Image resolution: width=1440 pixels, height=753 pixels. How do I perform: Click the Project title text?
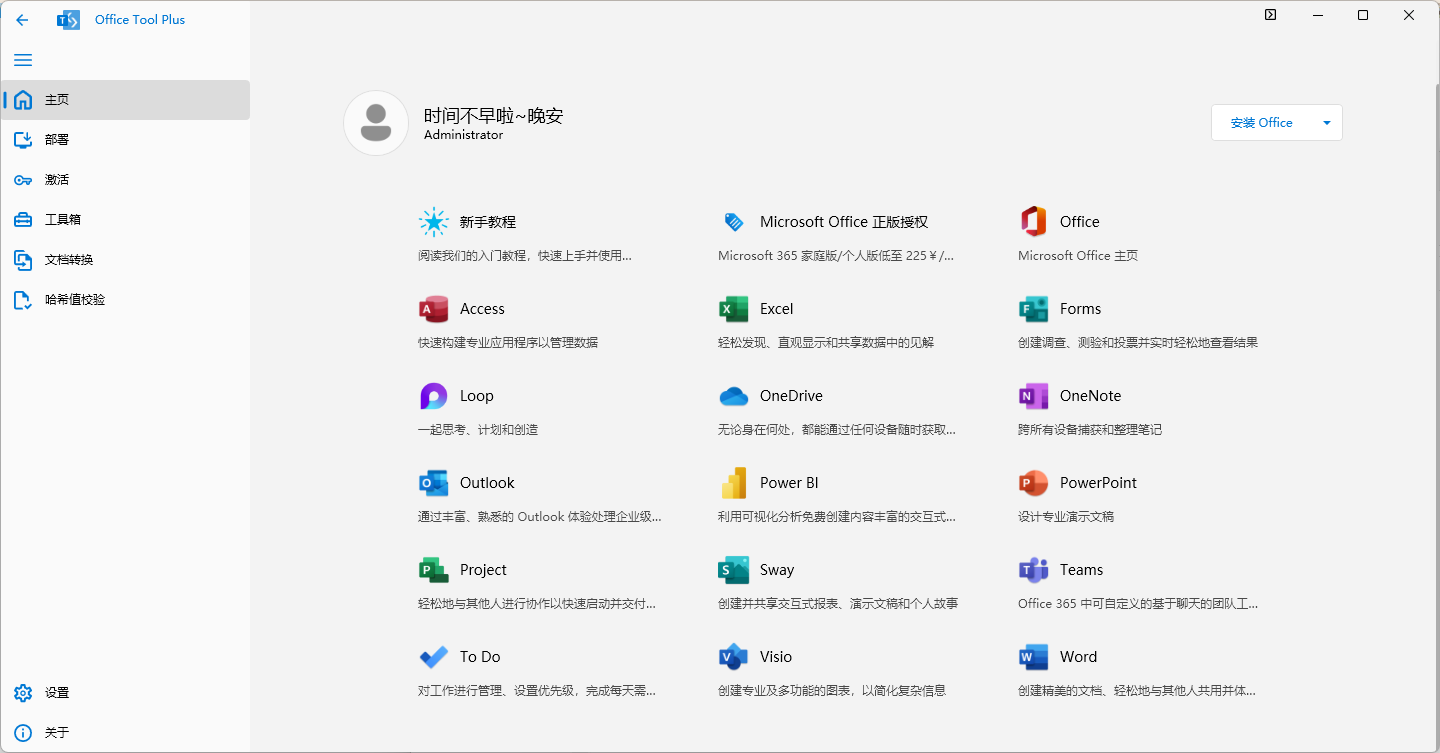(484, 570)
